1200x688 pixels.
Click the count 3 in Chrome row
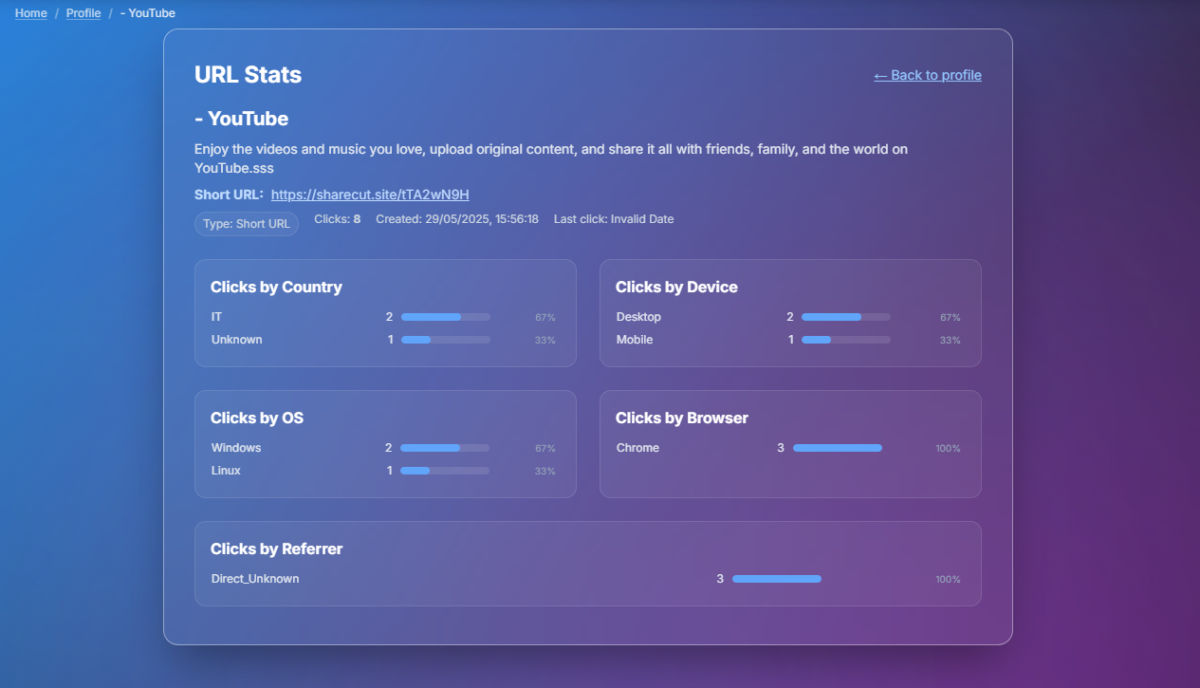tap(781, 448)
